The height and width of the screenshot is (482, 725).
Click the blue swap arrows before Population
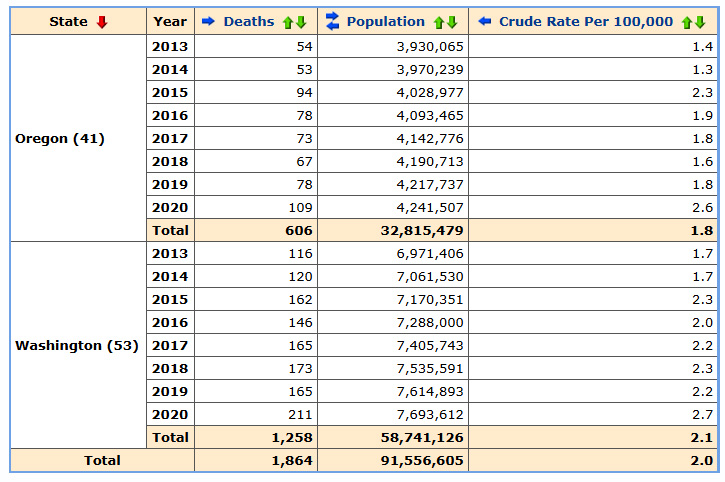pos(333,22)
